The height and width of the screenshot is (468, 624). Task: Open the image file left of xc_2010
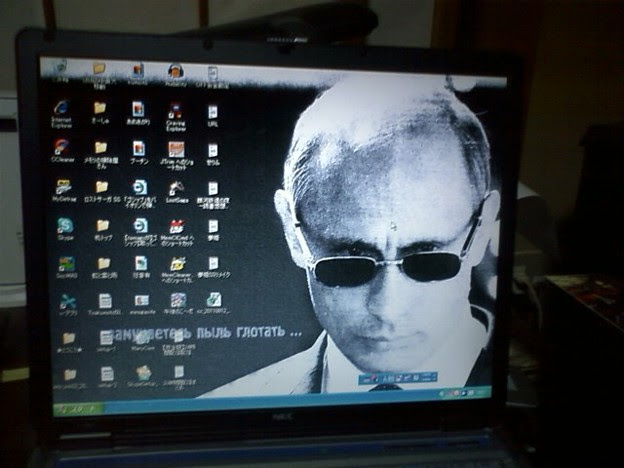point(179,304)
